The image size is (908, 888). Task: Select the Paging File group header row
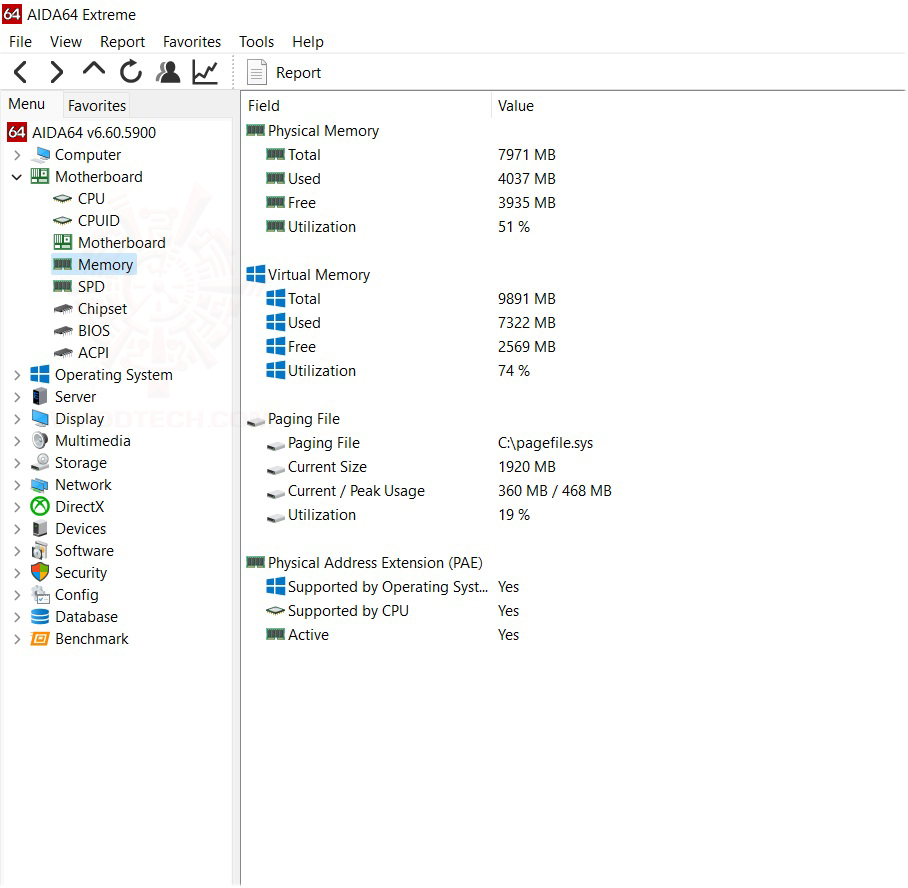[x=303, y=419]
